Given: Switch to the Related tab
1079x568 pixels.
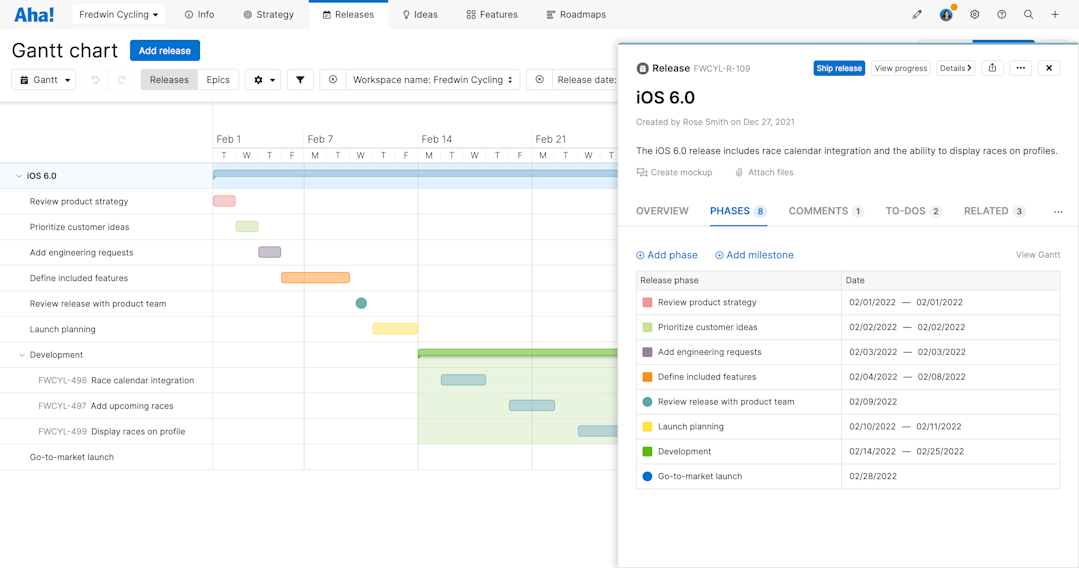Looking at the screenshot, I should [x=994, y=211].
